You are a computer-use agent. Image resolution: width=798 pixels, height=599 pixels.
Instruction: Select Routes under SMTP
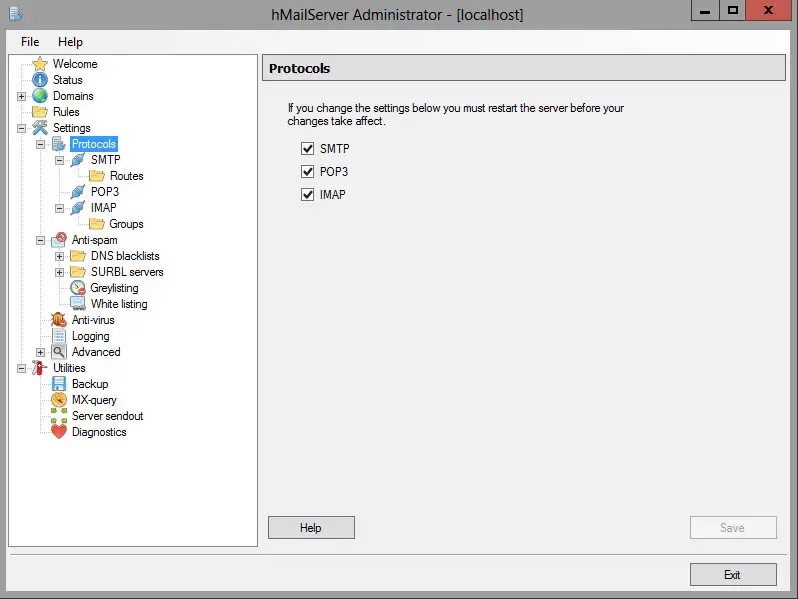click(127, 176)
